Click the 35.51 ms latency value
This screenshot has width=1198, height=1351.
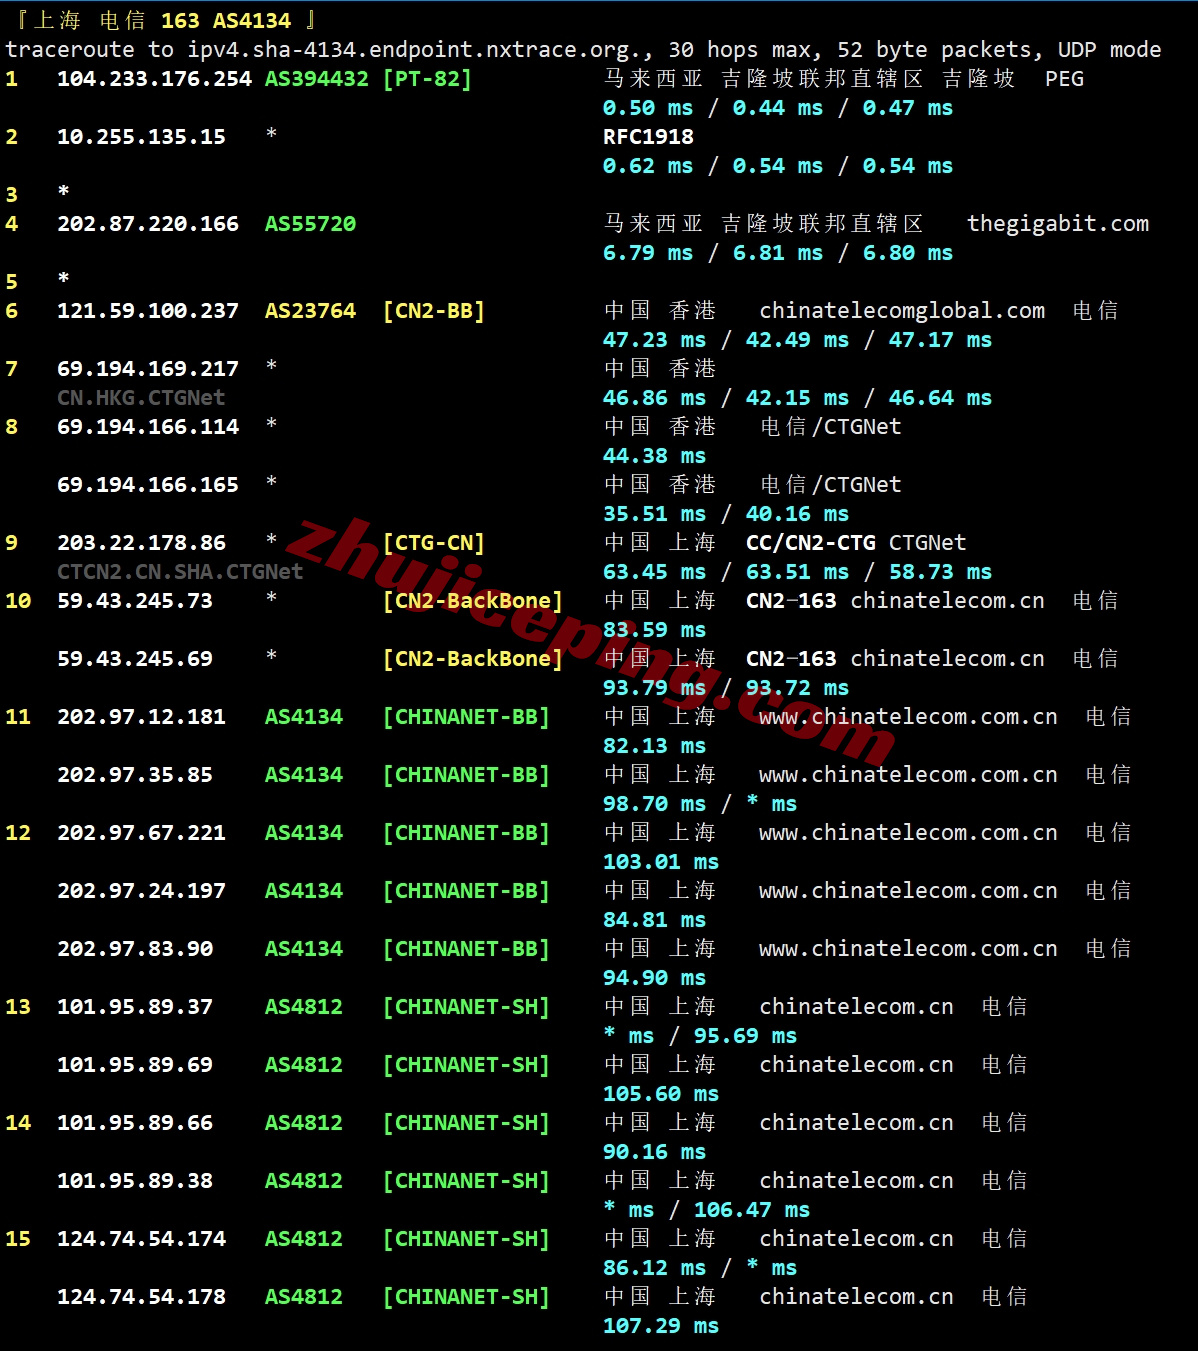pyautogui.click(x=654, y=514)
